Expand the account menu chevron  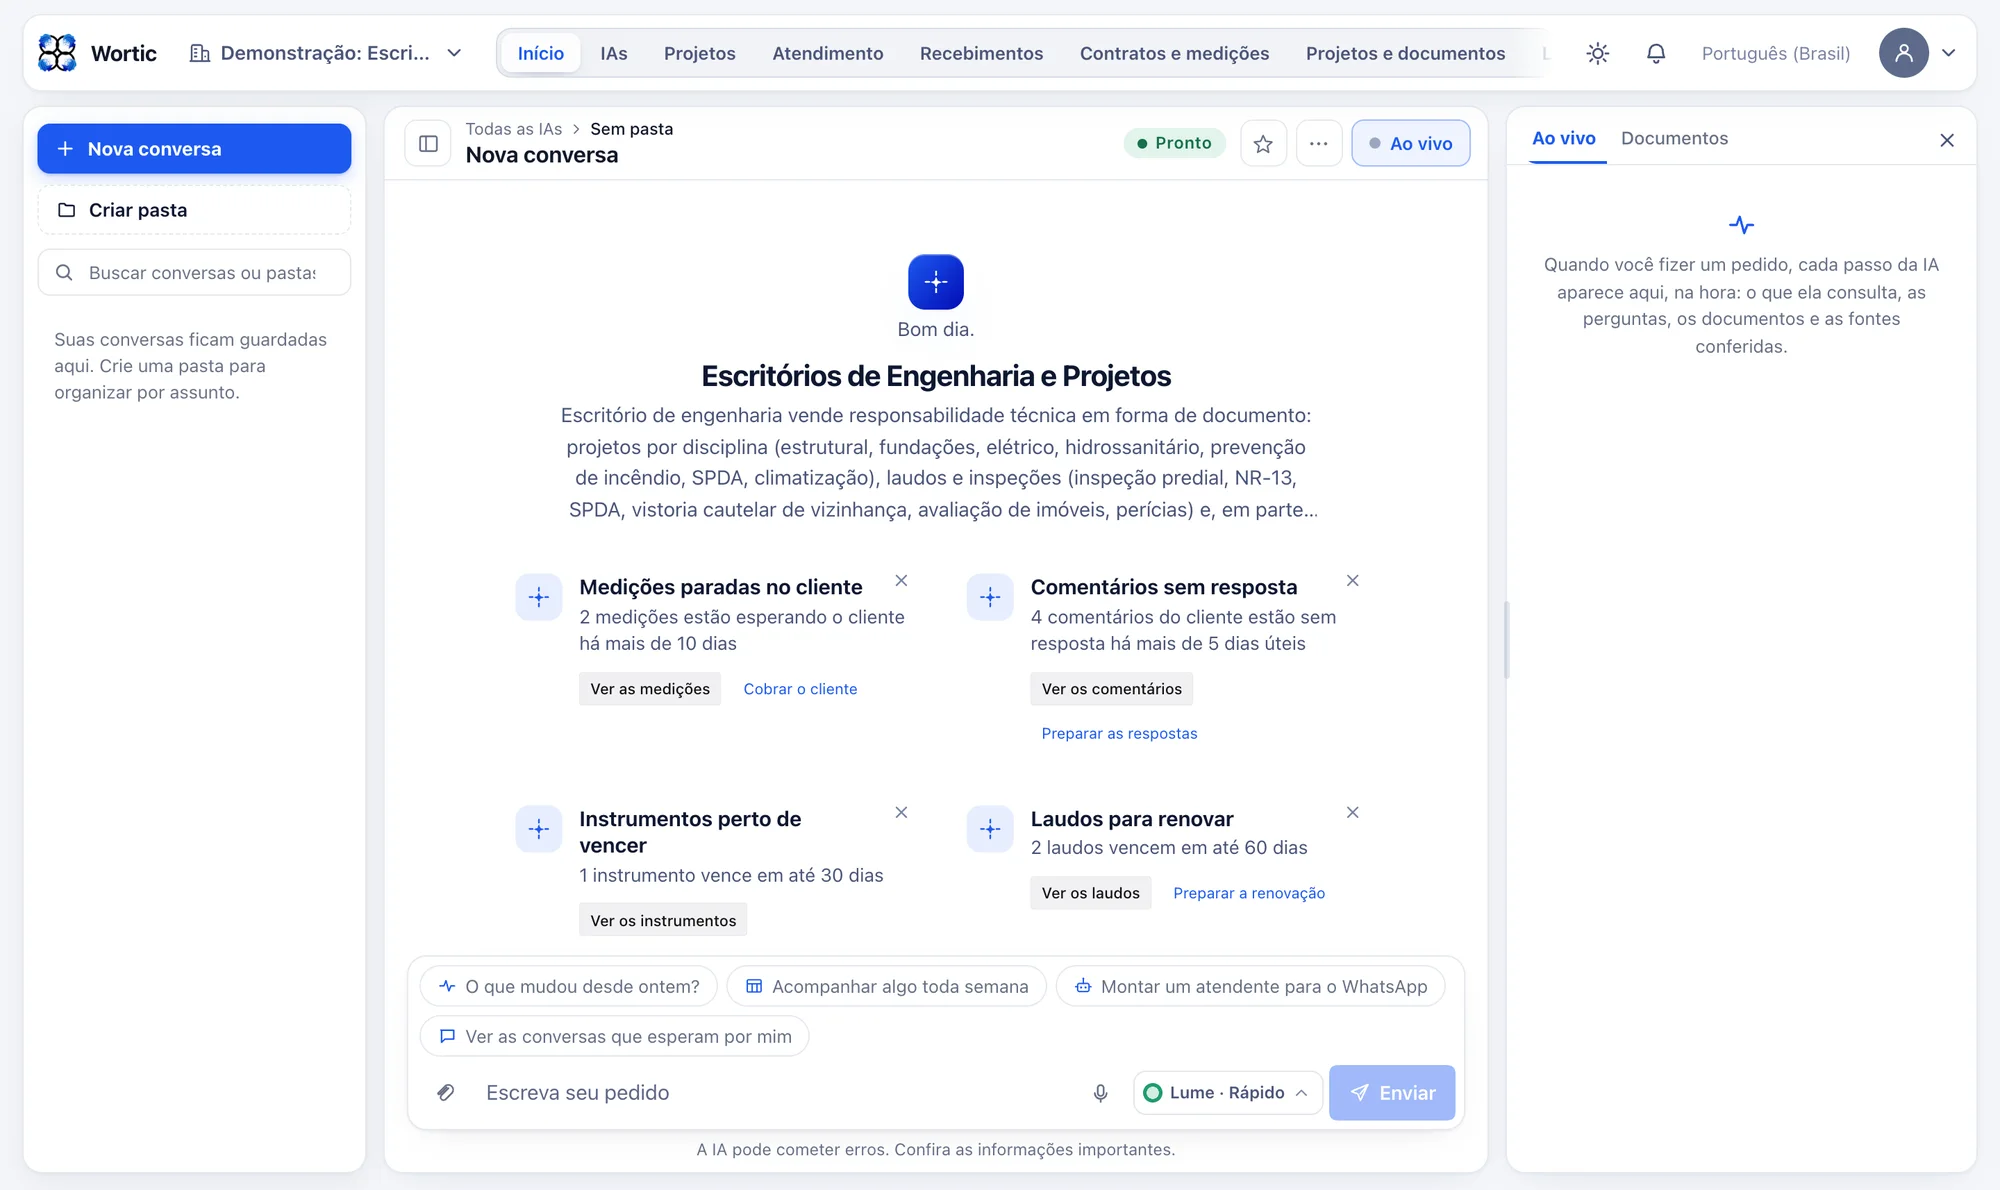pyautogui.click(x=1949, y=53)
